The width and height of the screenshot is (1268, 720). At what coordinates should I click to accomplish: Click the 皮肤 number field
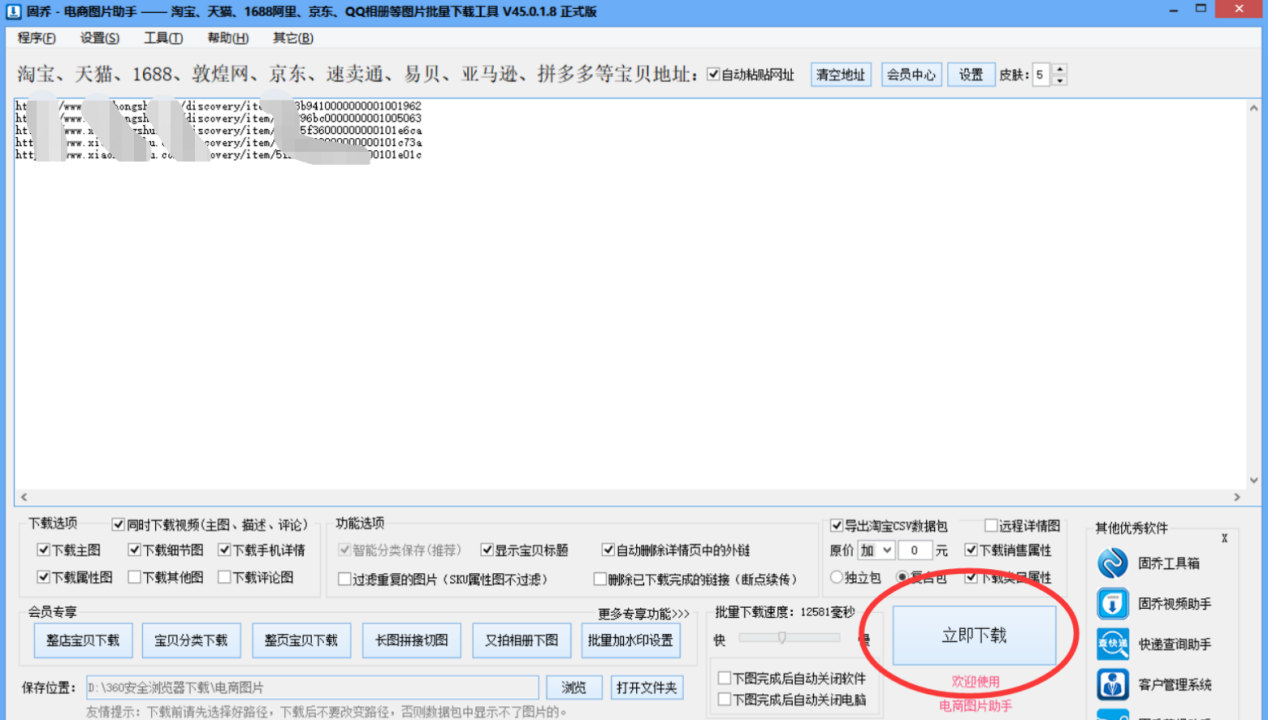click(x=1042, y=75)
